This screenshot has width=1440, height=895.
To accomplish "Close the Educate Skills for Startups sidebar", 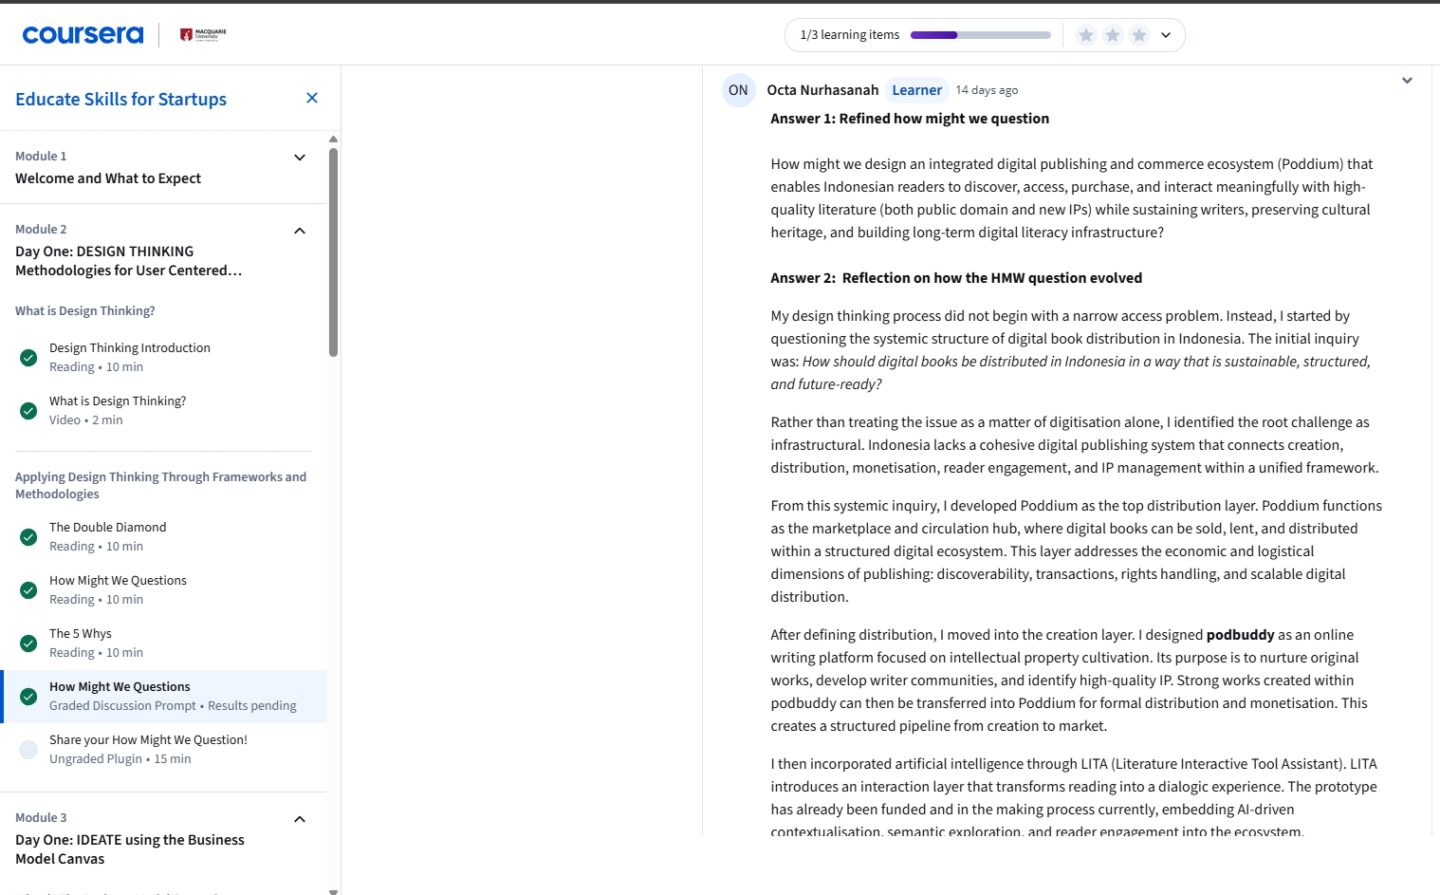I will coord(312,98).
